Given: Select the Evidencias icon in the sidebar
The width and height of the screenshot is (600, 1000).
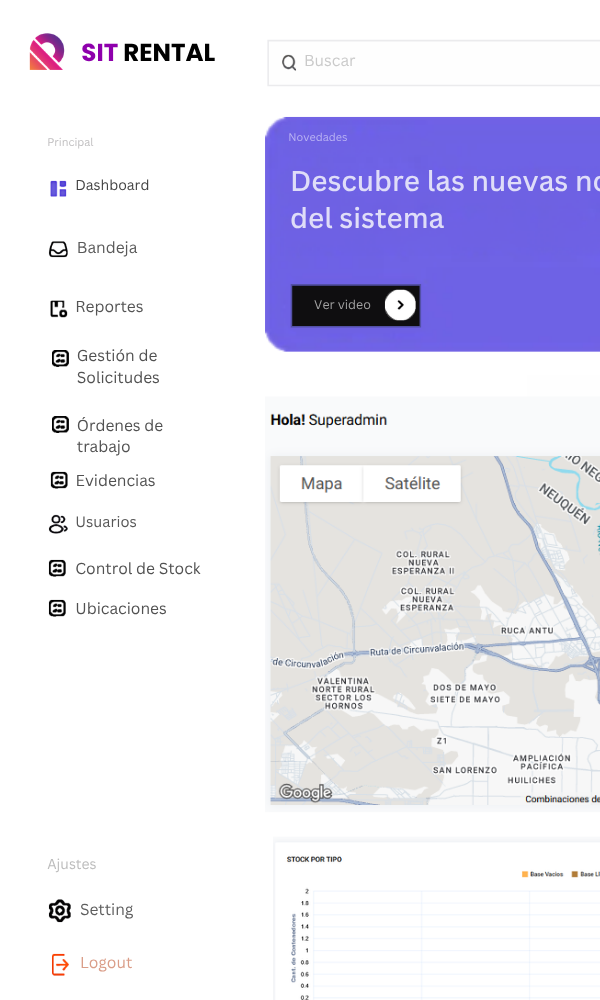Looking at the screenshot, I should point(58,481).
